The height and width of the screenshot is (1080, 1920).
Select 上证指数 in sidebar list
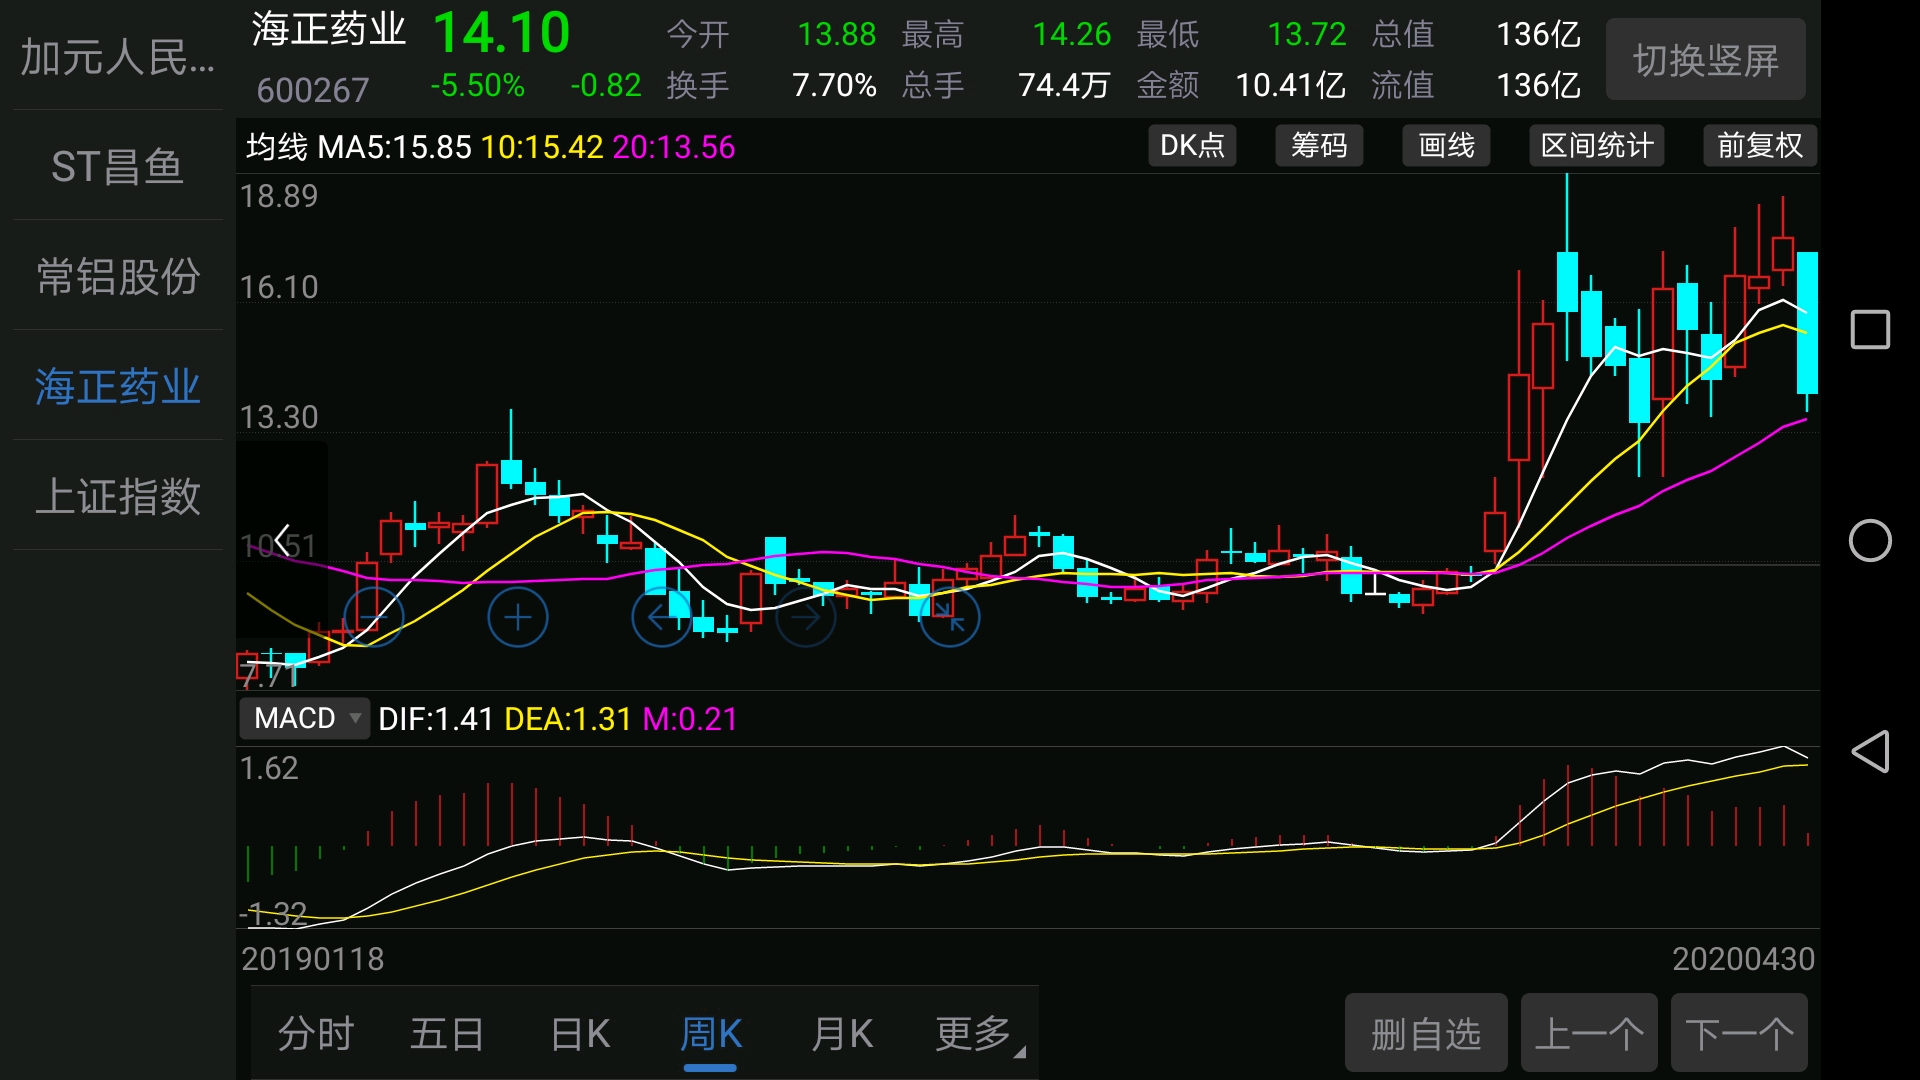118,496
